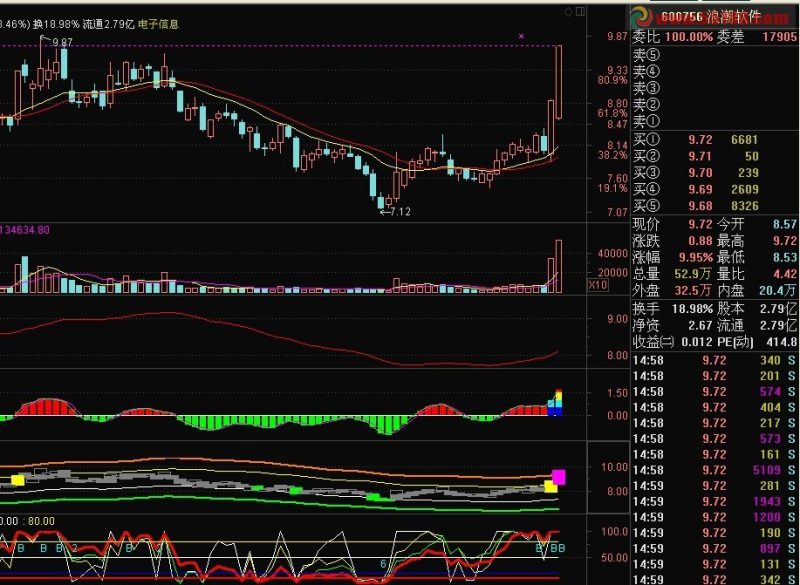
Task: Click the tallest volume bar at the chart's right
Action: coord(559,266)
